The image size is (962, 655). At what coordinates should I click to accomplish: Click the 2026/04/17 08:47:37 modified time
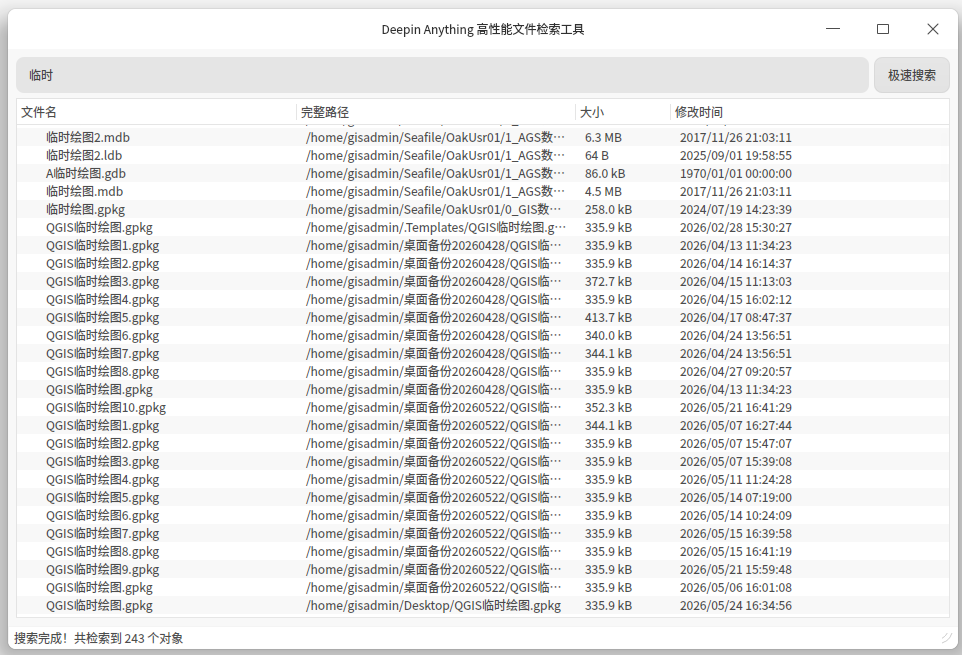(x=736, y=318)
